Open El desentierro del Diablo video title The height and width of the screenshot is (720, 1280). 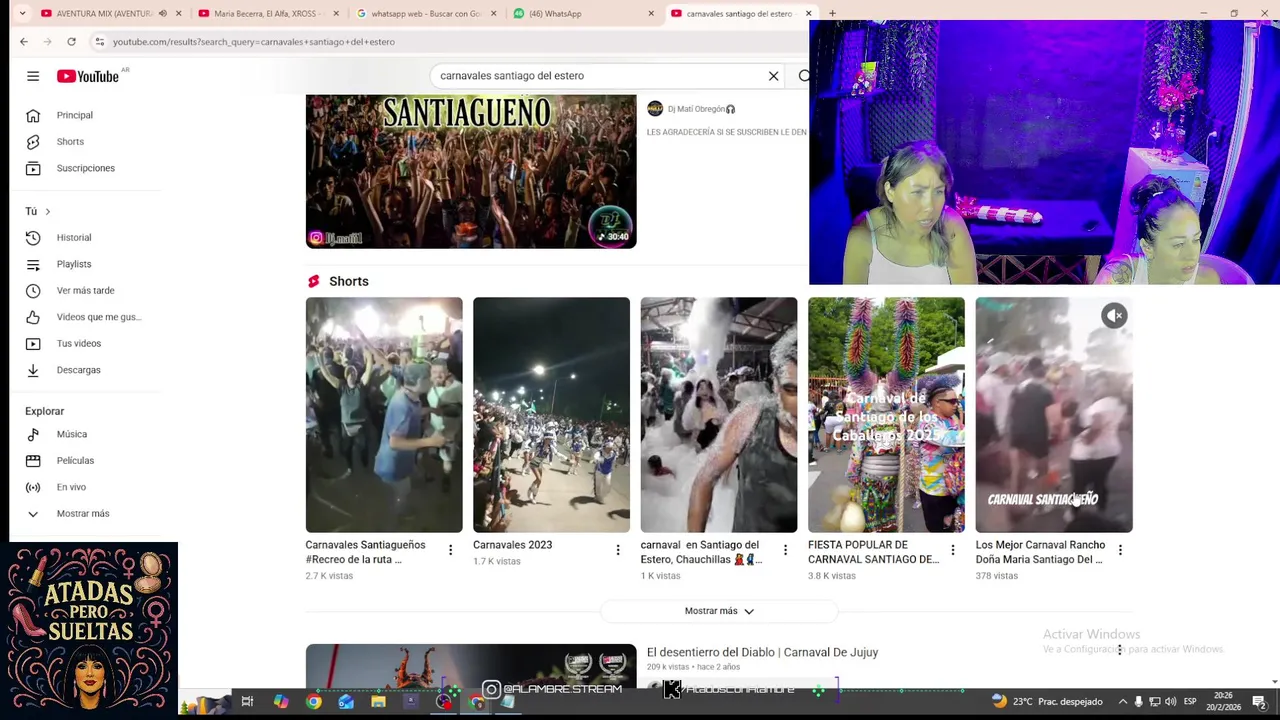(762, 652)
